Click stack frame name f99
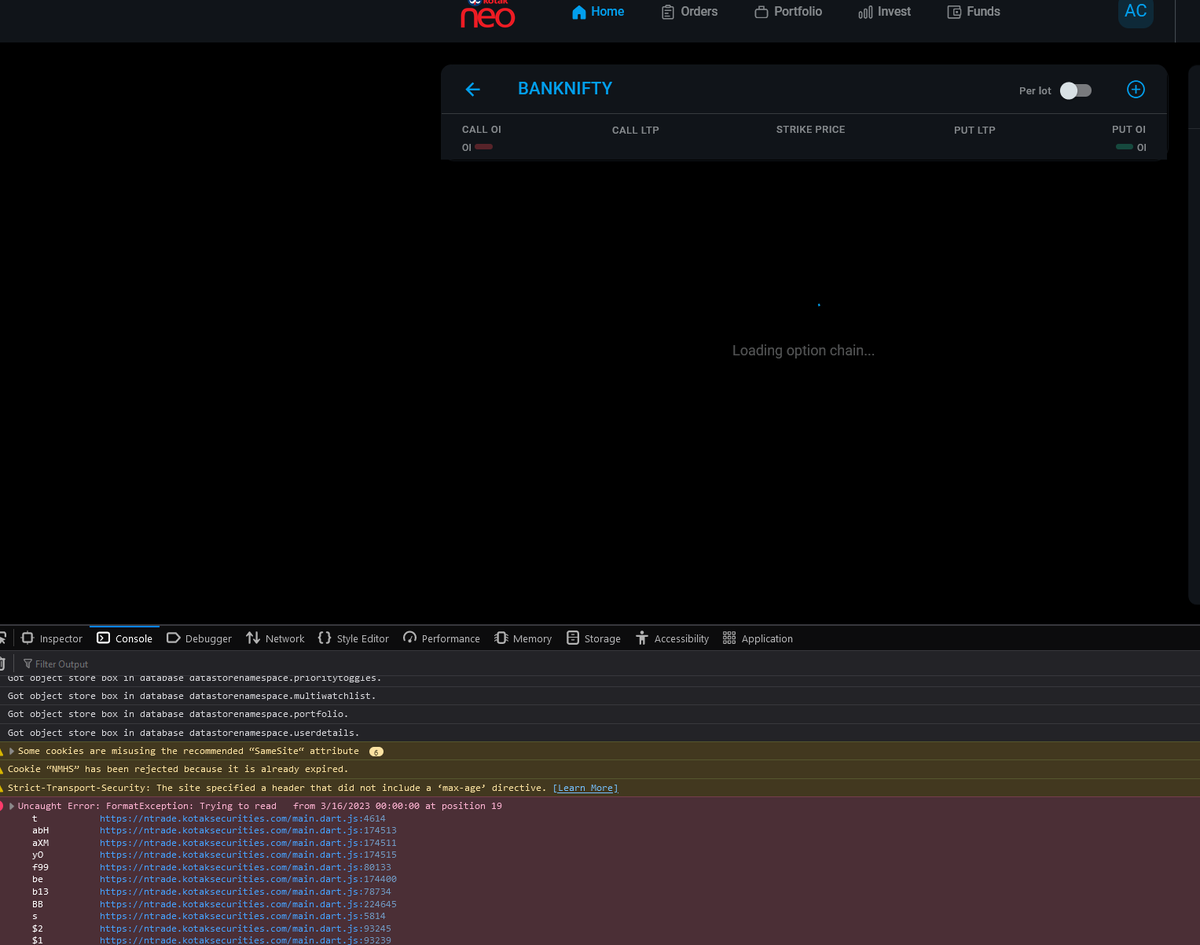 (40, 867)
